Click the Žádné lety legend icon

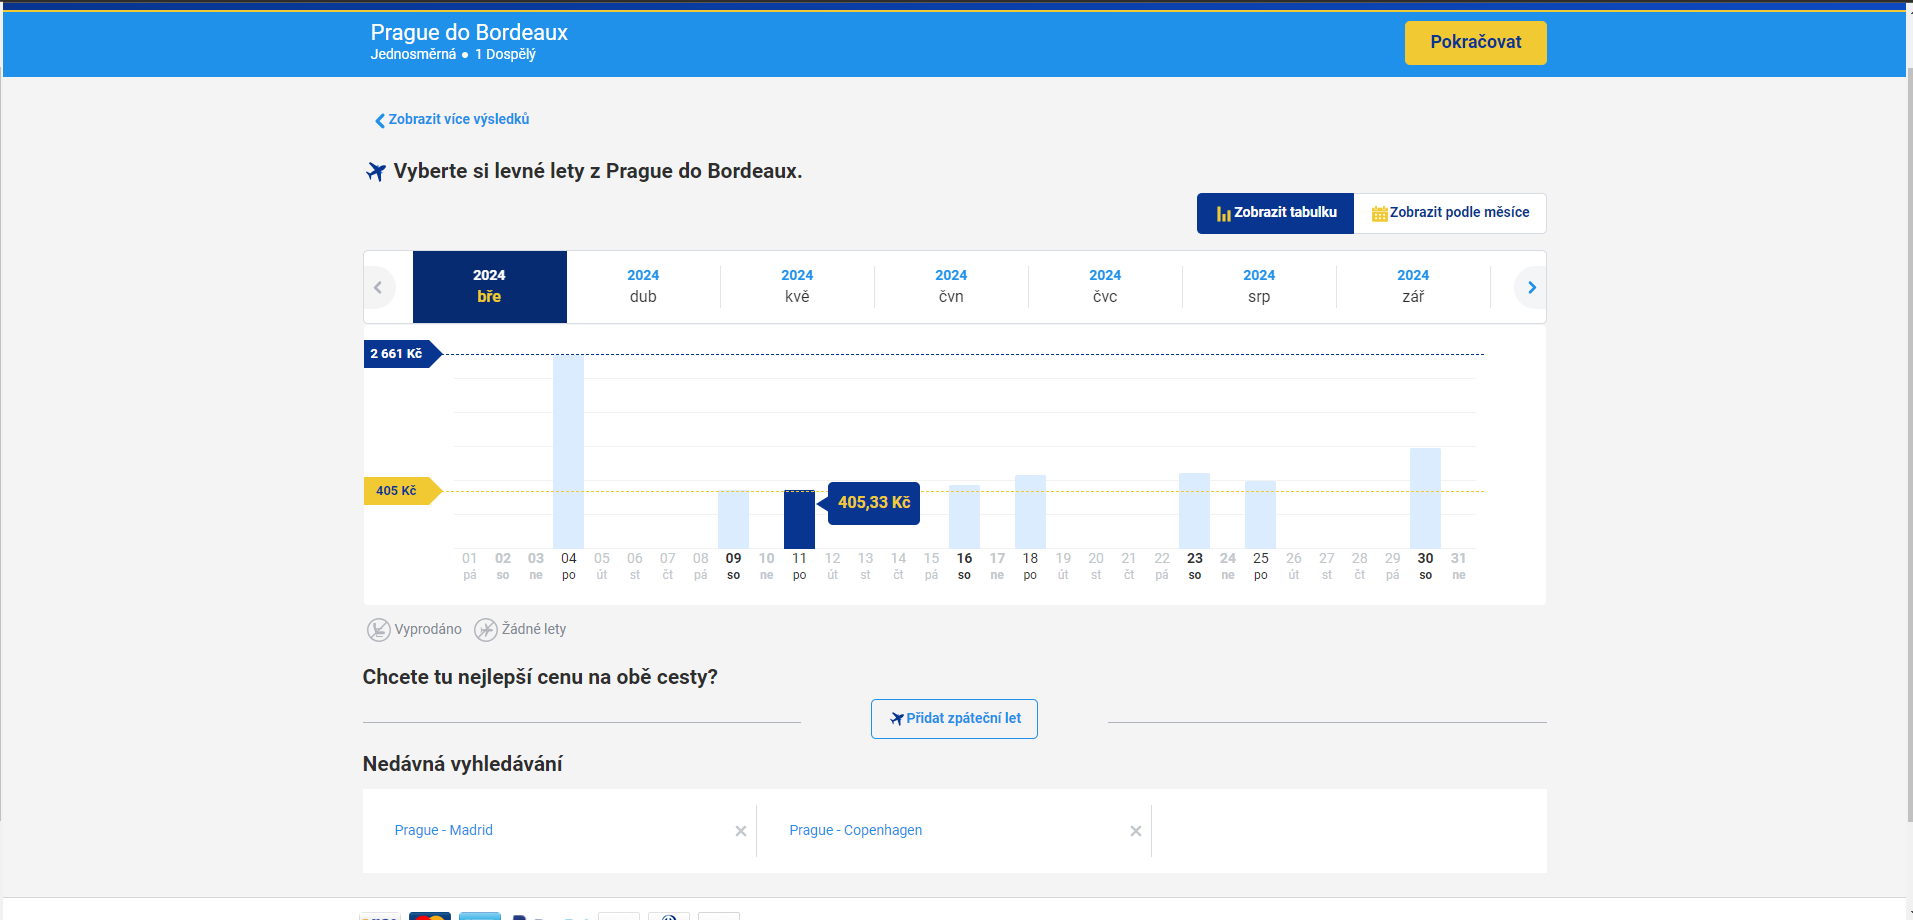(486, 629)
